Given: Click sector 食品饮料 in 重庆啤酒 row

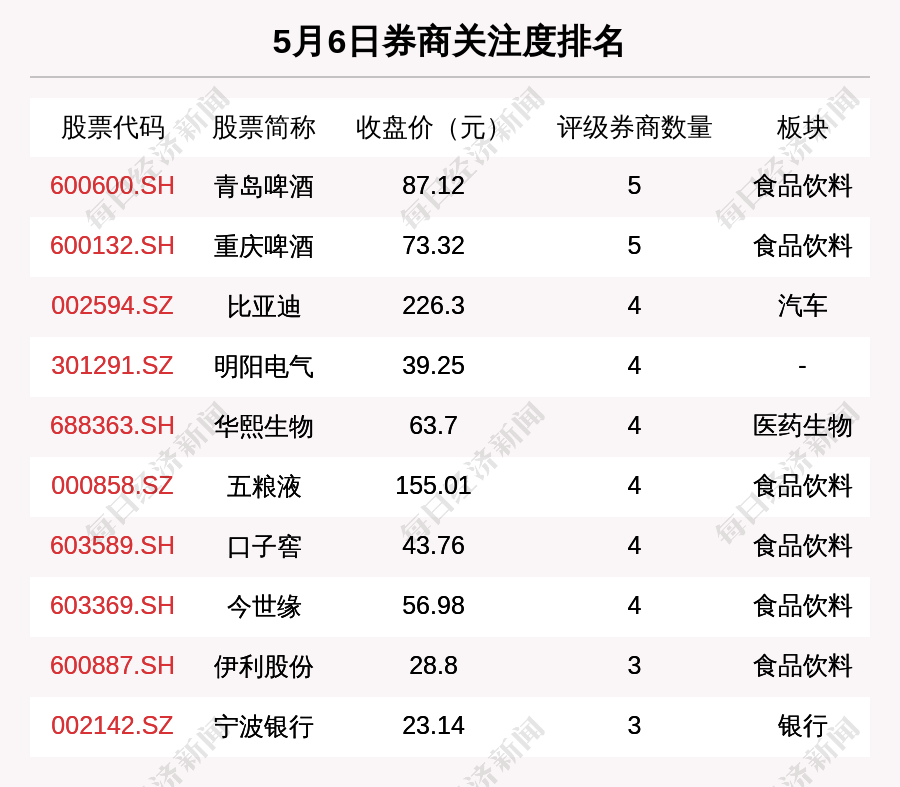Looking at the screenshot, I should coord(802,246).
